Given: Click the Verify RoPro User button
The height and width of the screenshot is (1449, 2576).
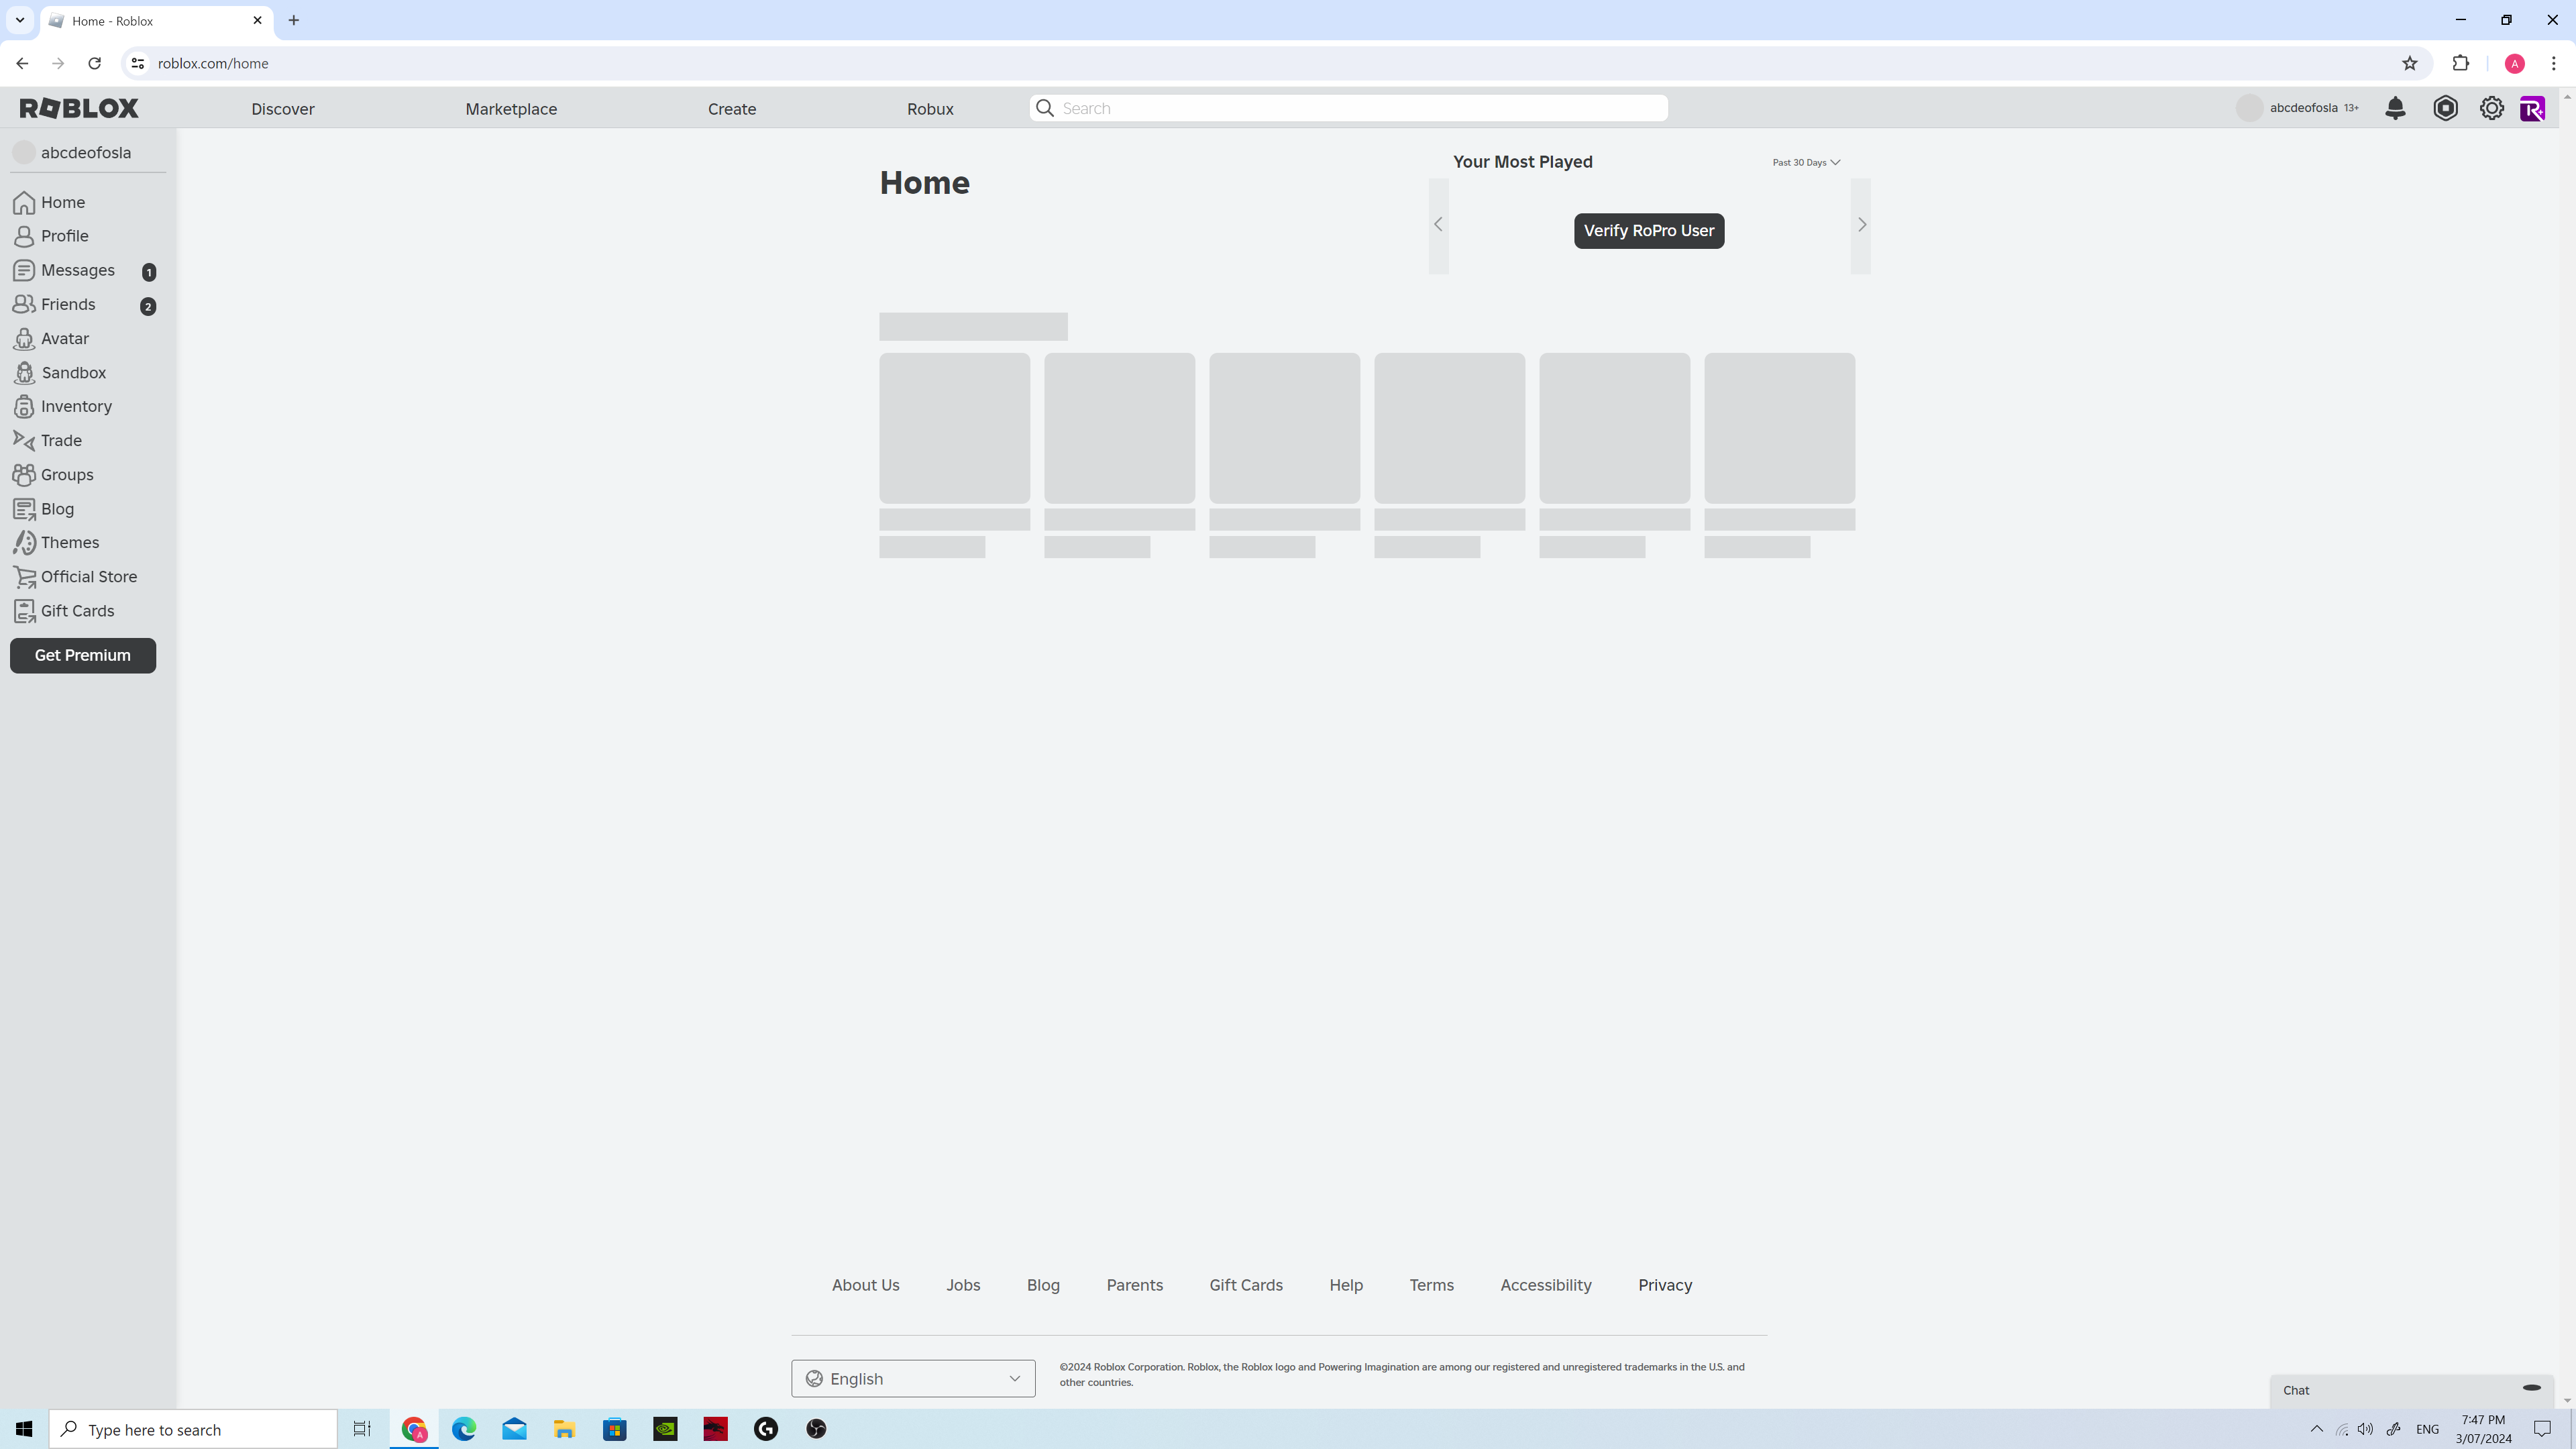Looking at the screenshot, I should (x=1648, y=231).
